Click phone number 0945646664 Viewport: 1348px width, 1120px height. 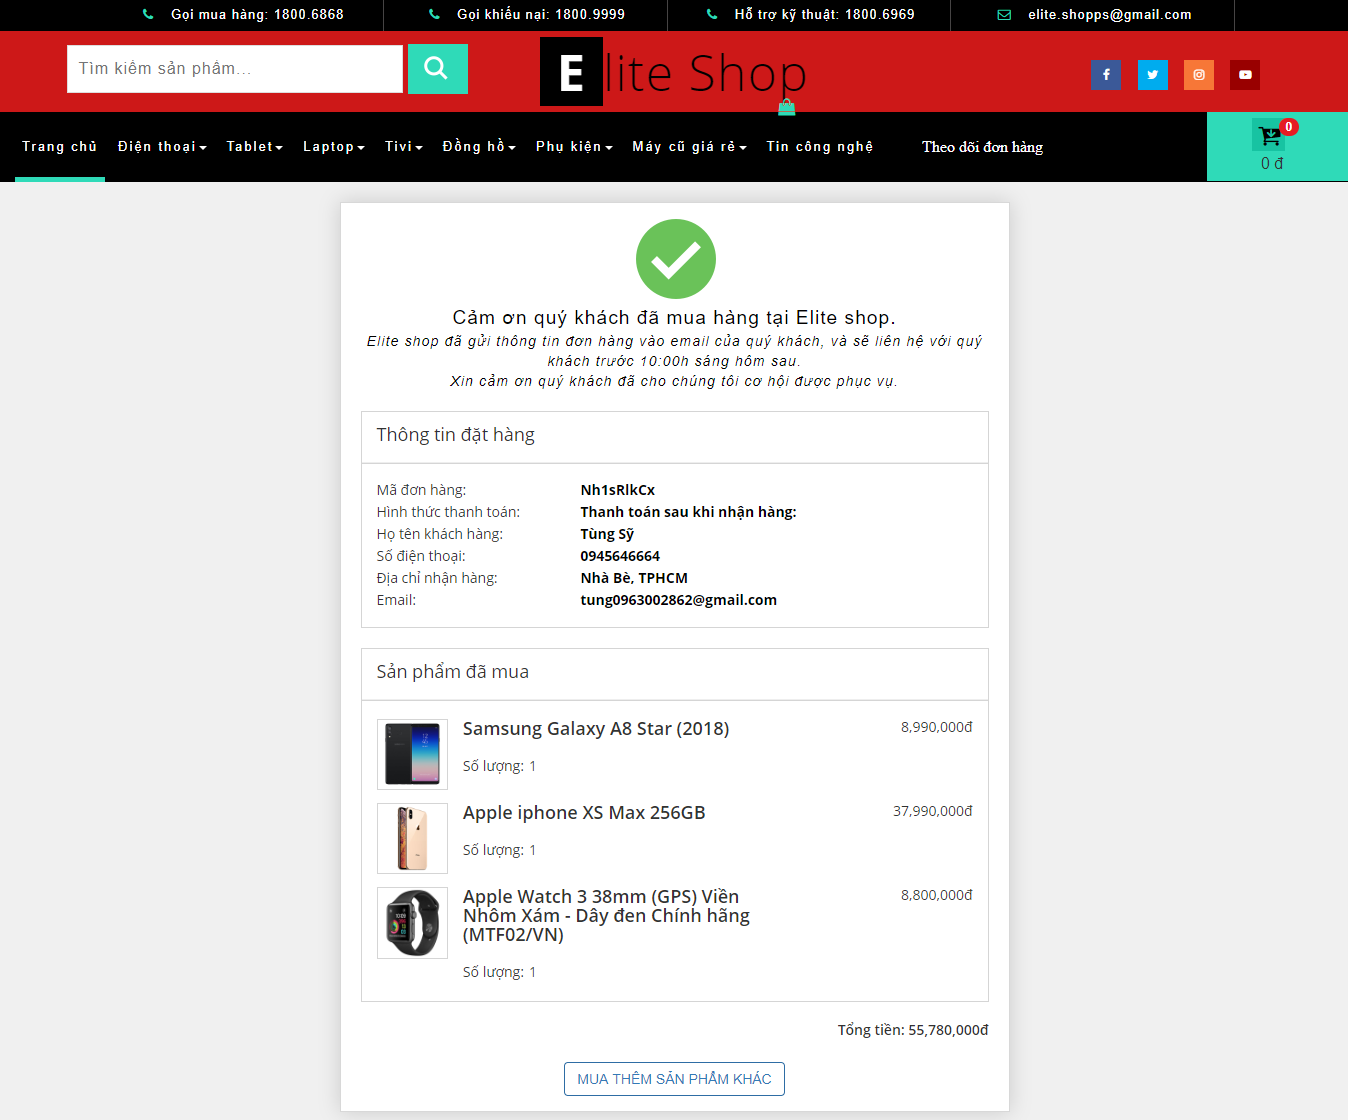point(620,556)
